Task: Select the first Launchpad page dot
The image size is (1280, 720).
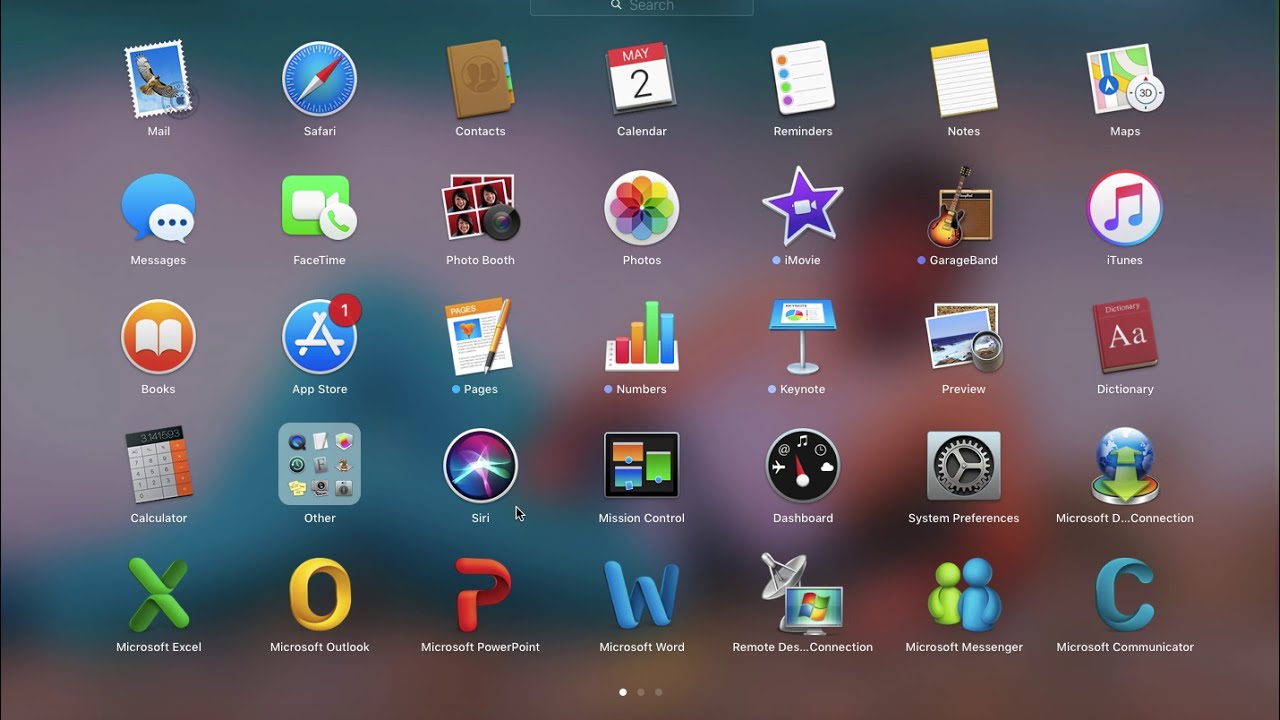Action: point(623,692)
